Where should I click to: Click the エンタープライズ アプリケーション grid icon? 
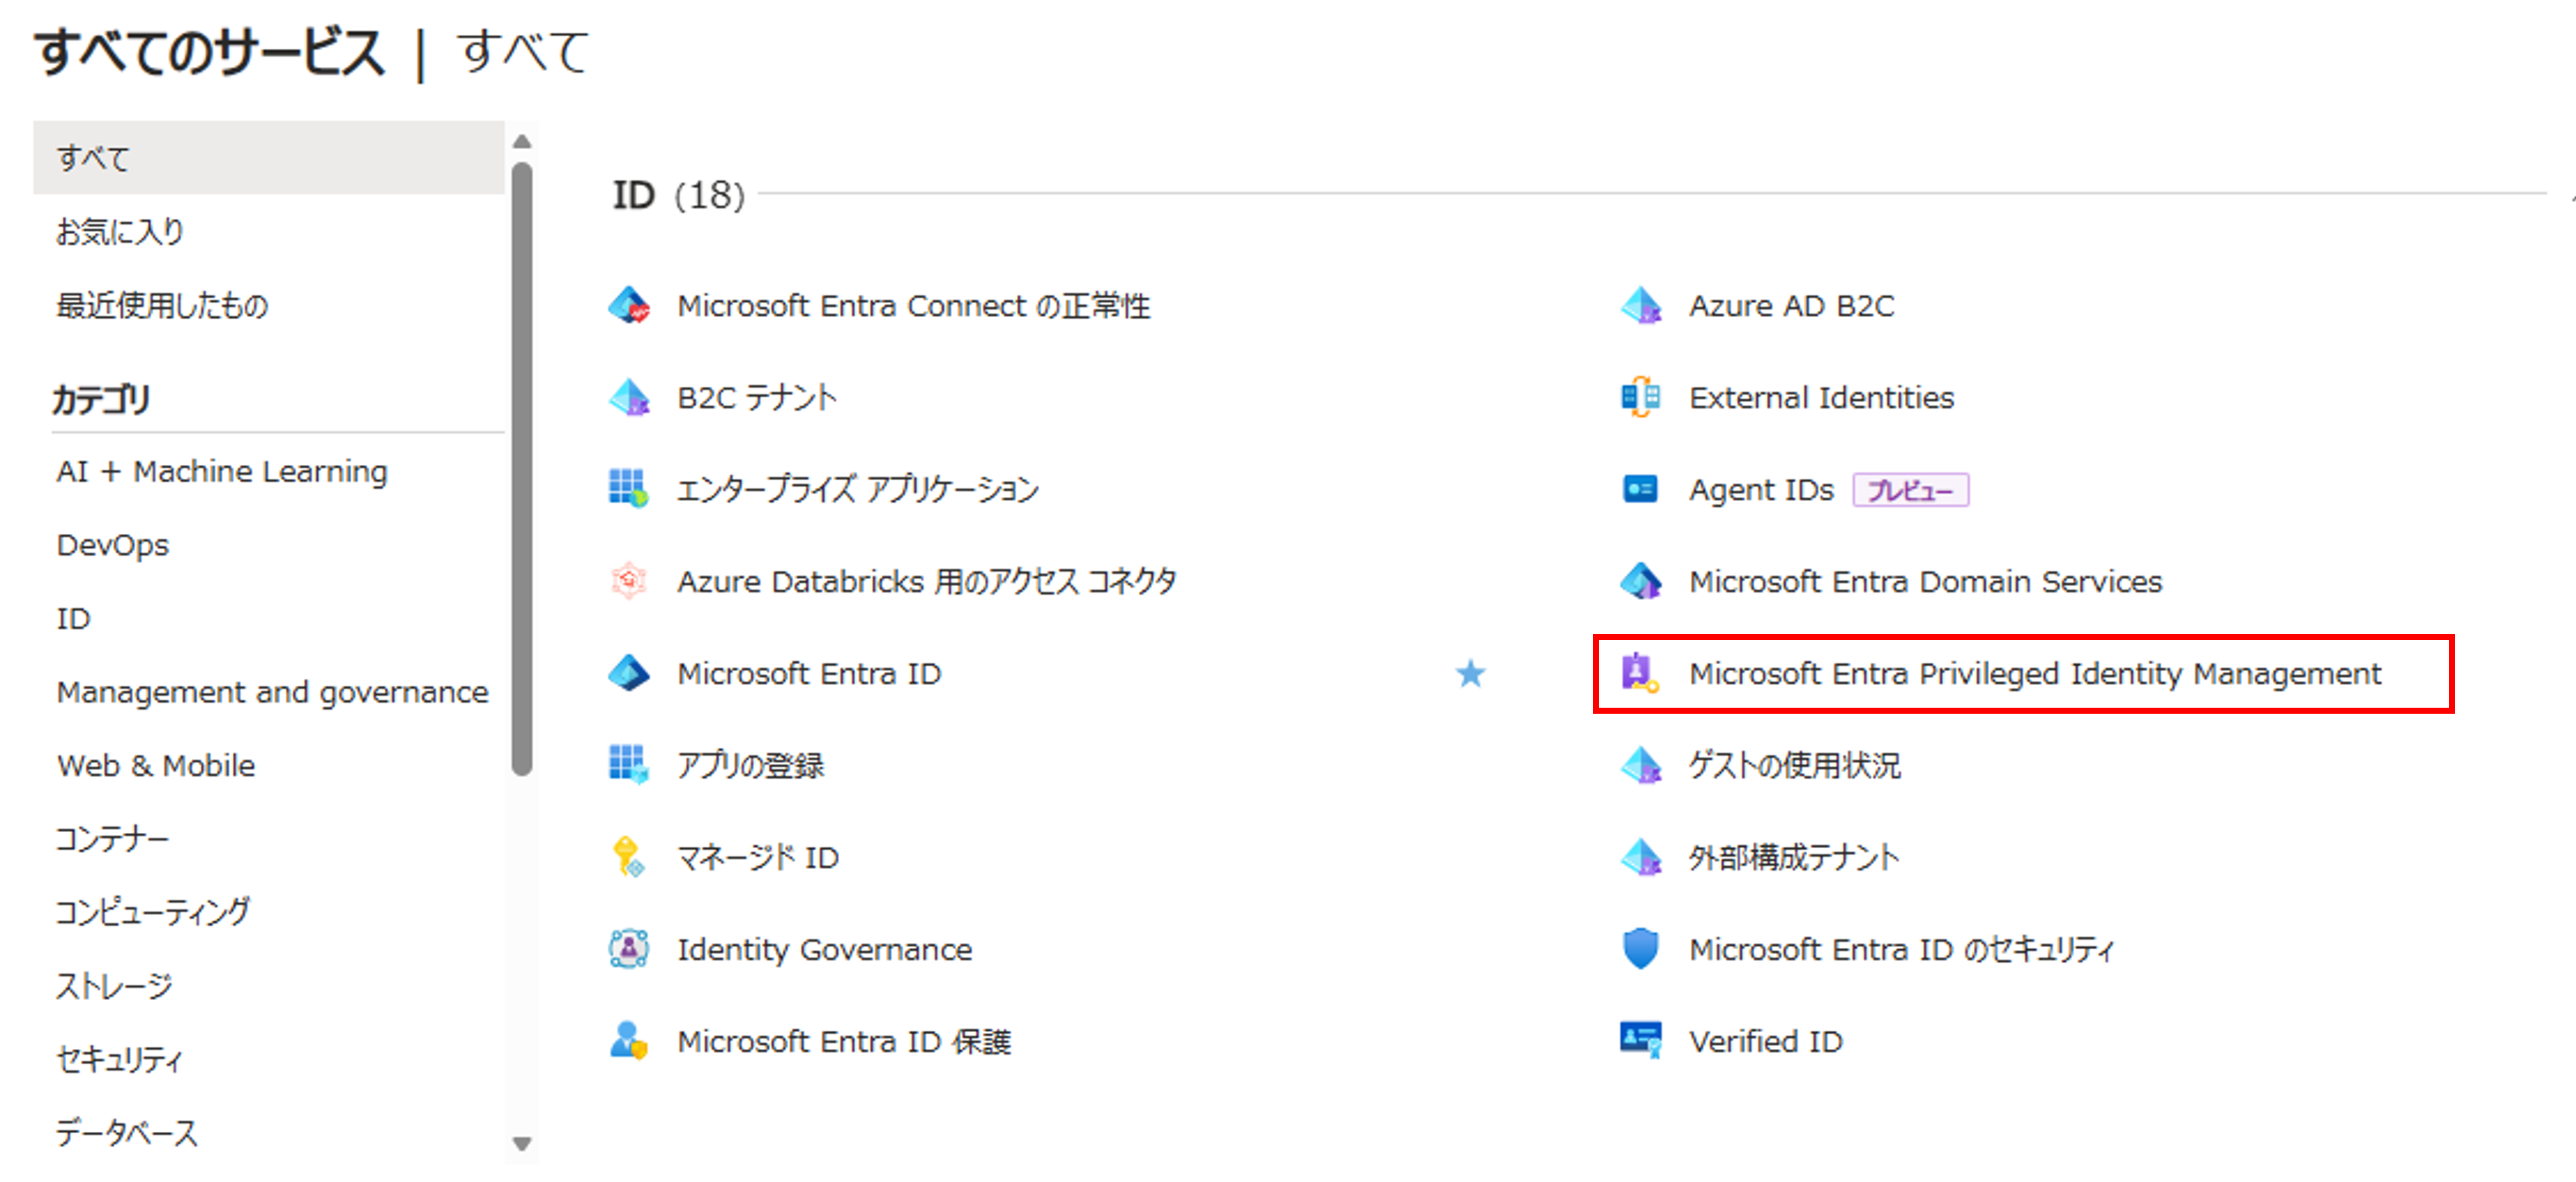click(629, 489)
